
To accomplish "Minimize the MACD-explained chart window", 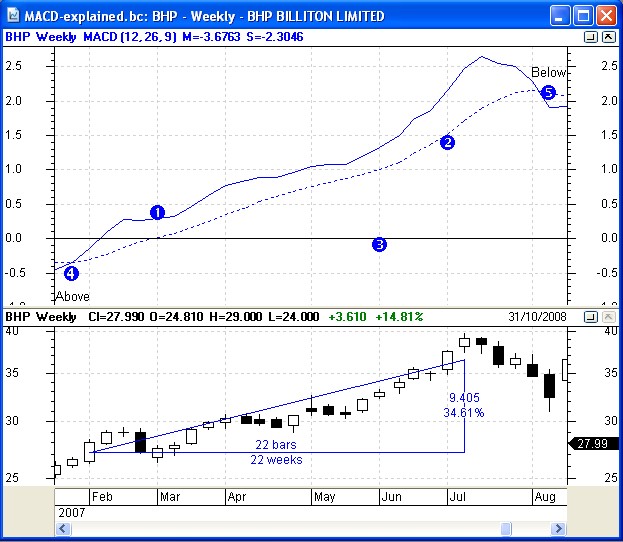I will click(x=559, y=16).
